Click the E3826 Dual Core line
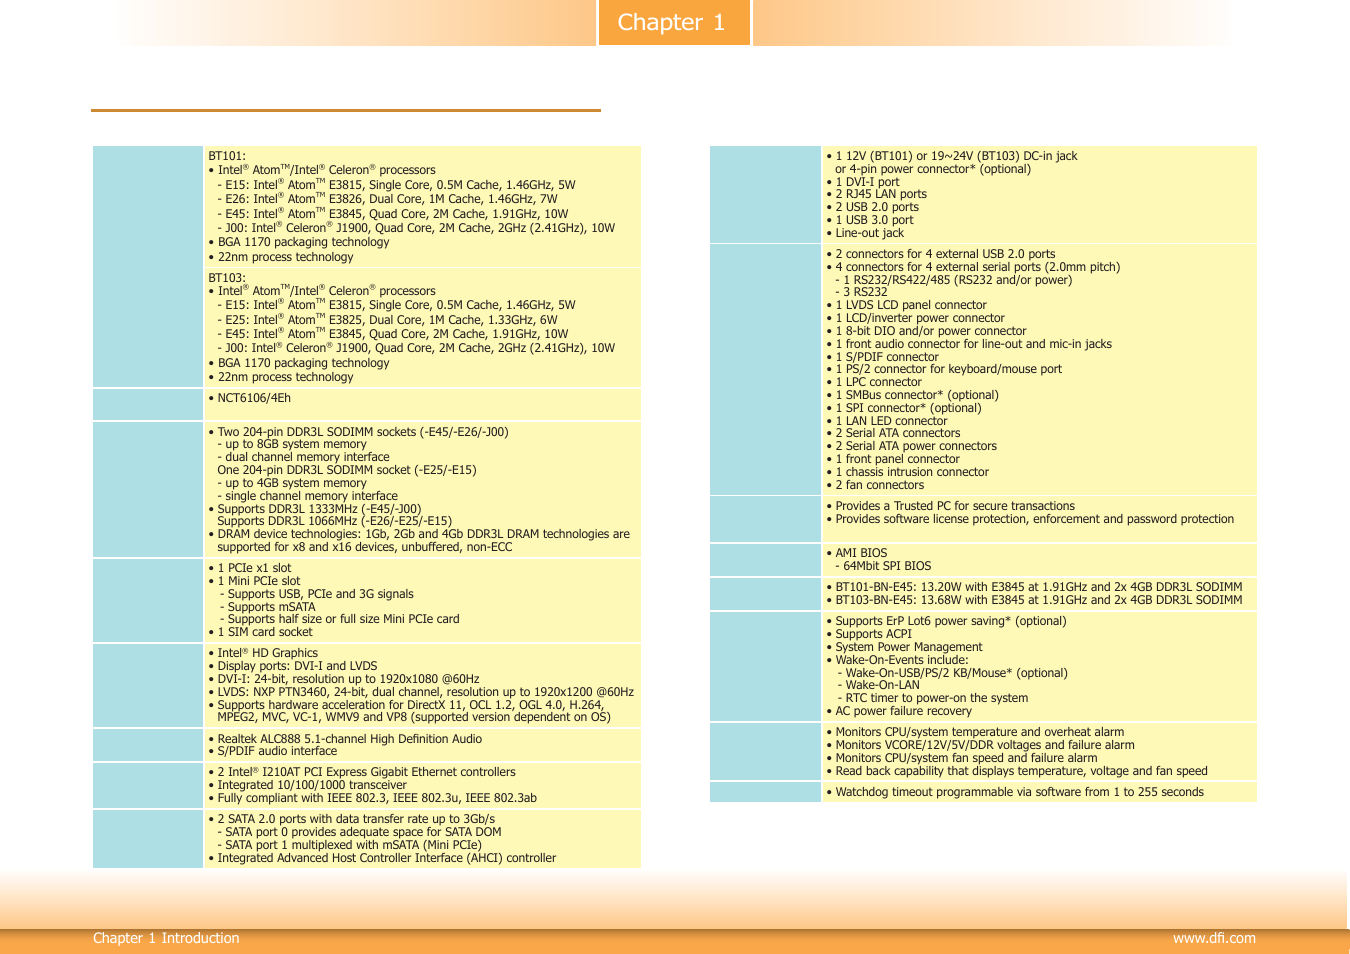Image resolution: width=1350 pixels, height=954 pixels. (x=387, y=199)
